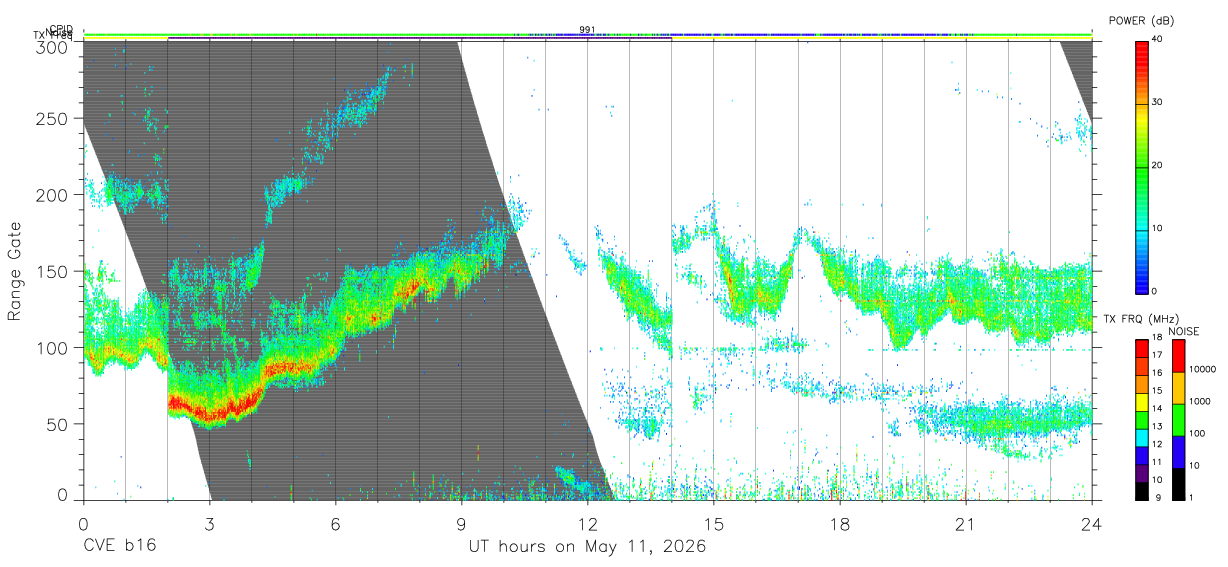Click the yellow swatch in the TX FRQ legend
This screenshot has height=567, width=1228.
(x=1141, y=401)
